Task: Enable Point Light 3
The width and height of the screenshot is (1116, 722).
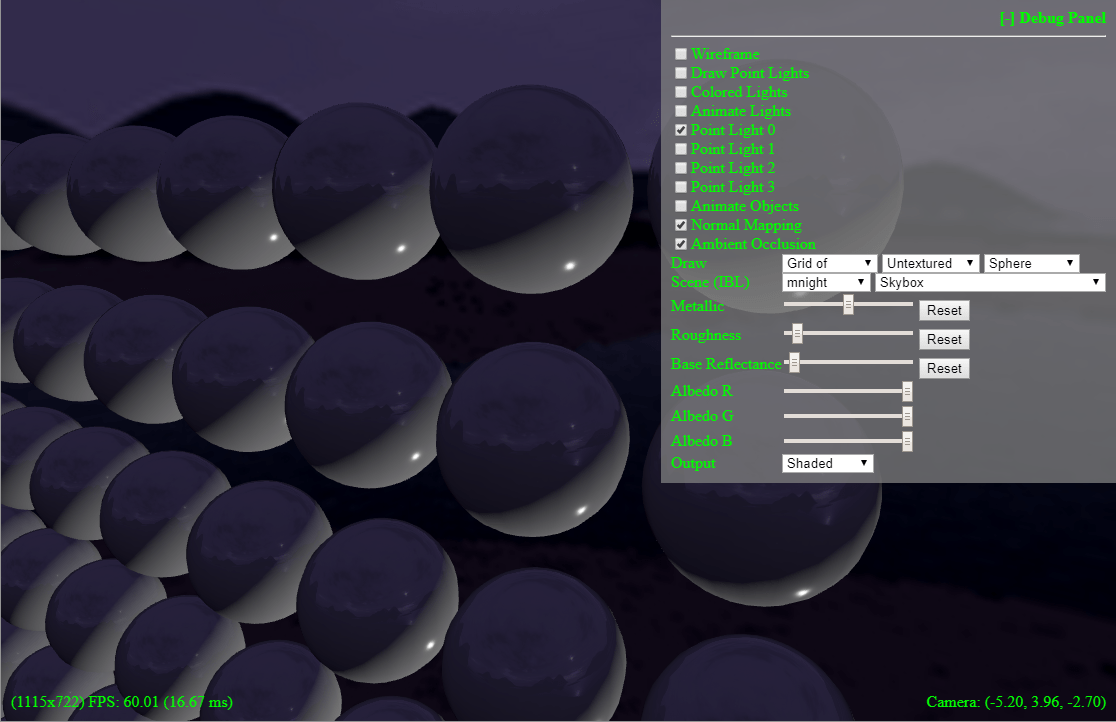Action: (681, 187)
